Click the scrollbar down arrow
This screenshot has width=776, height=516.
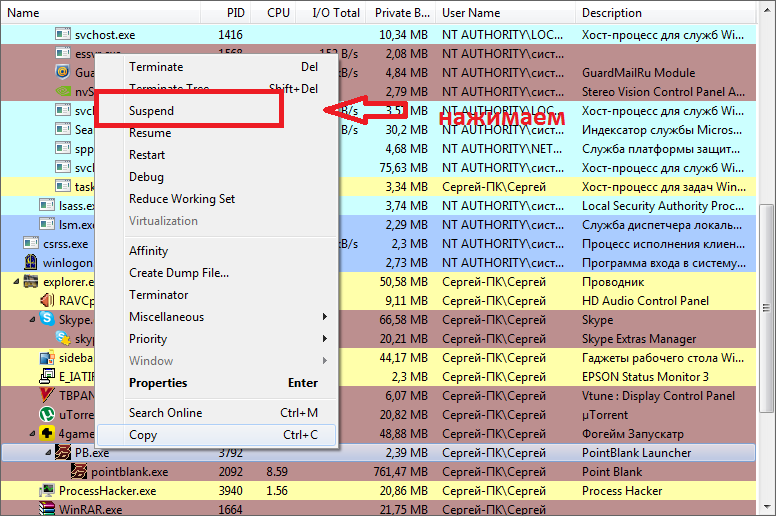pos(766,508)
